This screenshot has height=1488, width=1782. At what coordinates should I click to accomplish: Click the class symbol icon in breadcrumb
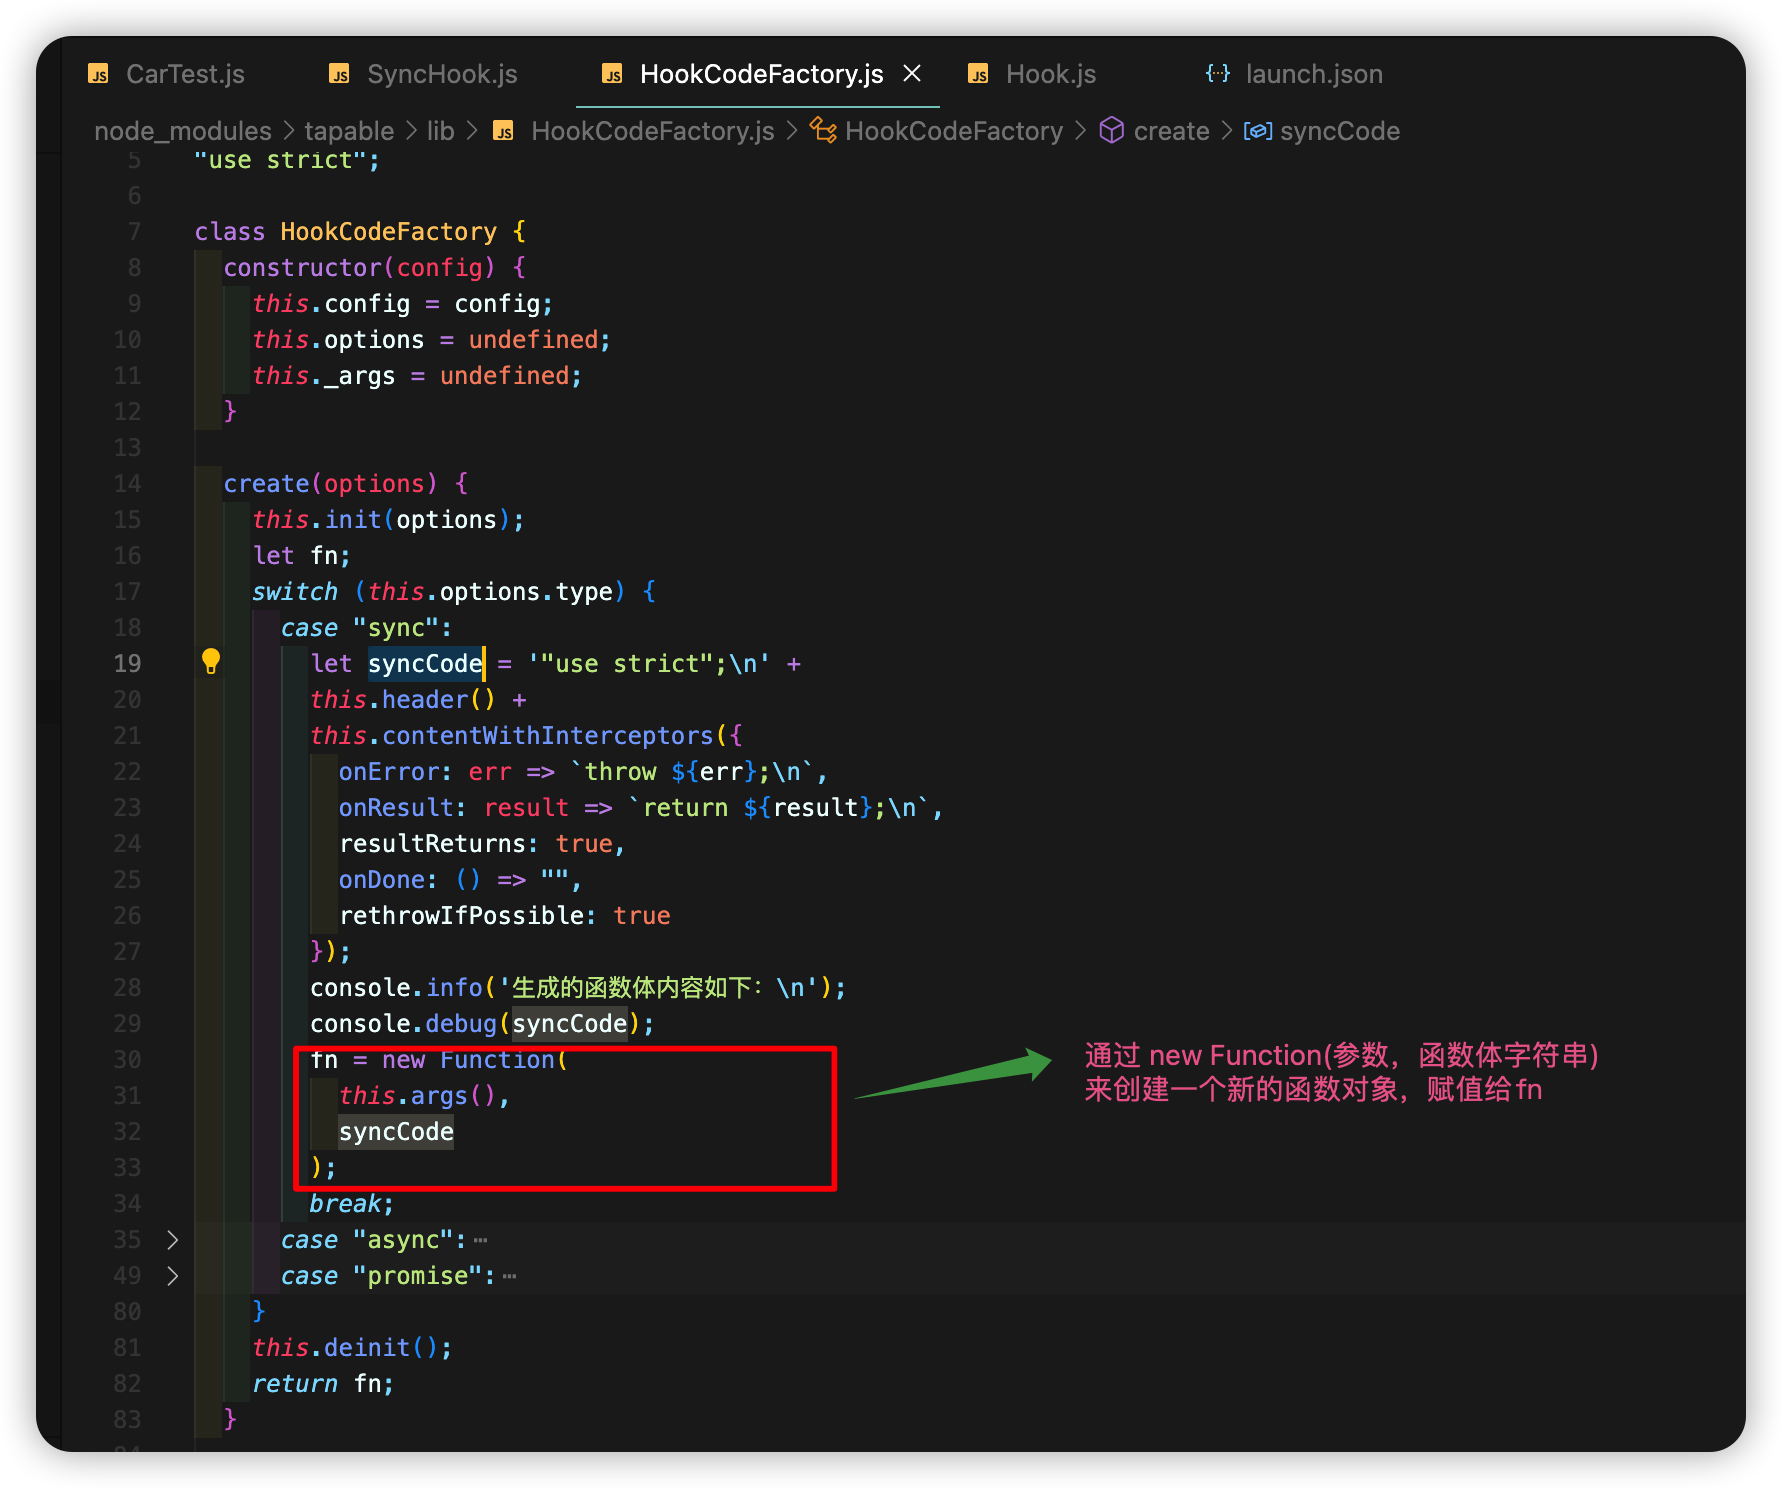[x=823, y=130]
